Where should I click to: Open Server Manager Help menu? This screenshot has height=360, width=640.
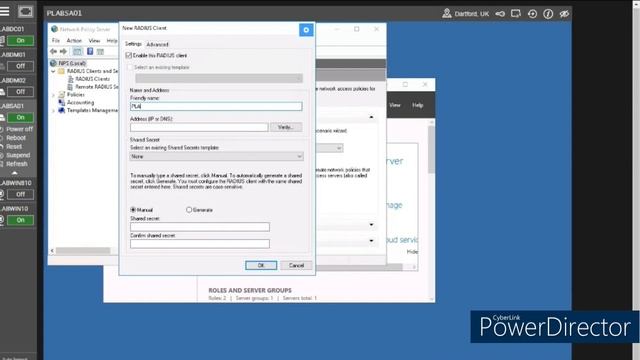point(418,105)
